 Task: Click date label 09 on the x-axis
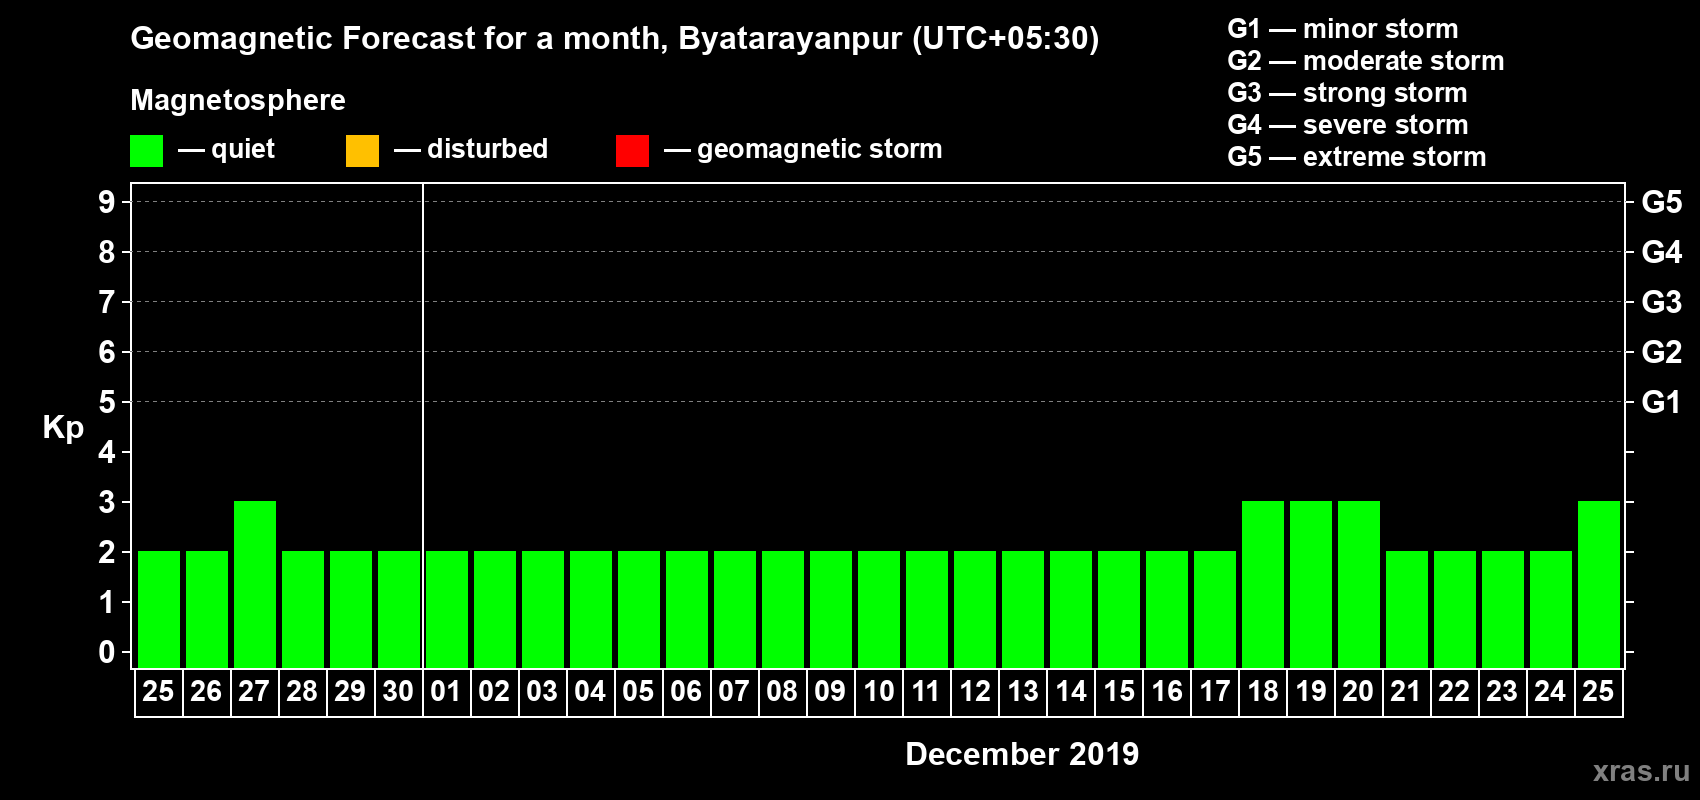tap(830, 691)
